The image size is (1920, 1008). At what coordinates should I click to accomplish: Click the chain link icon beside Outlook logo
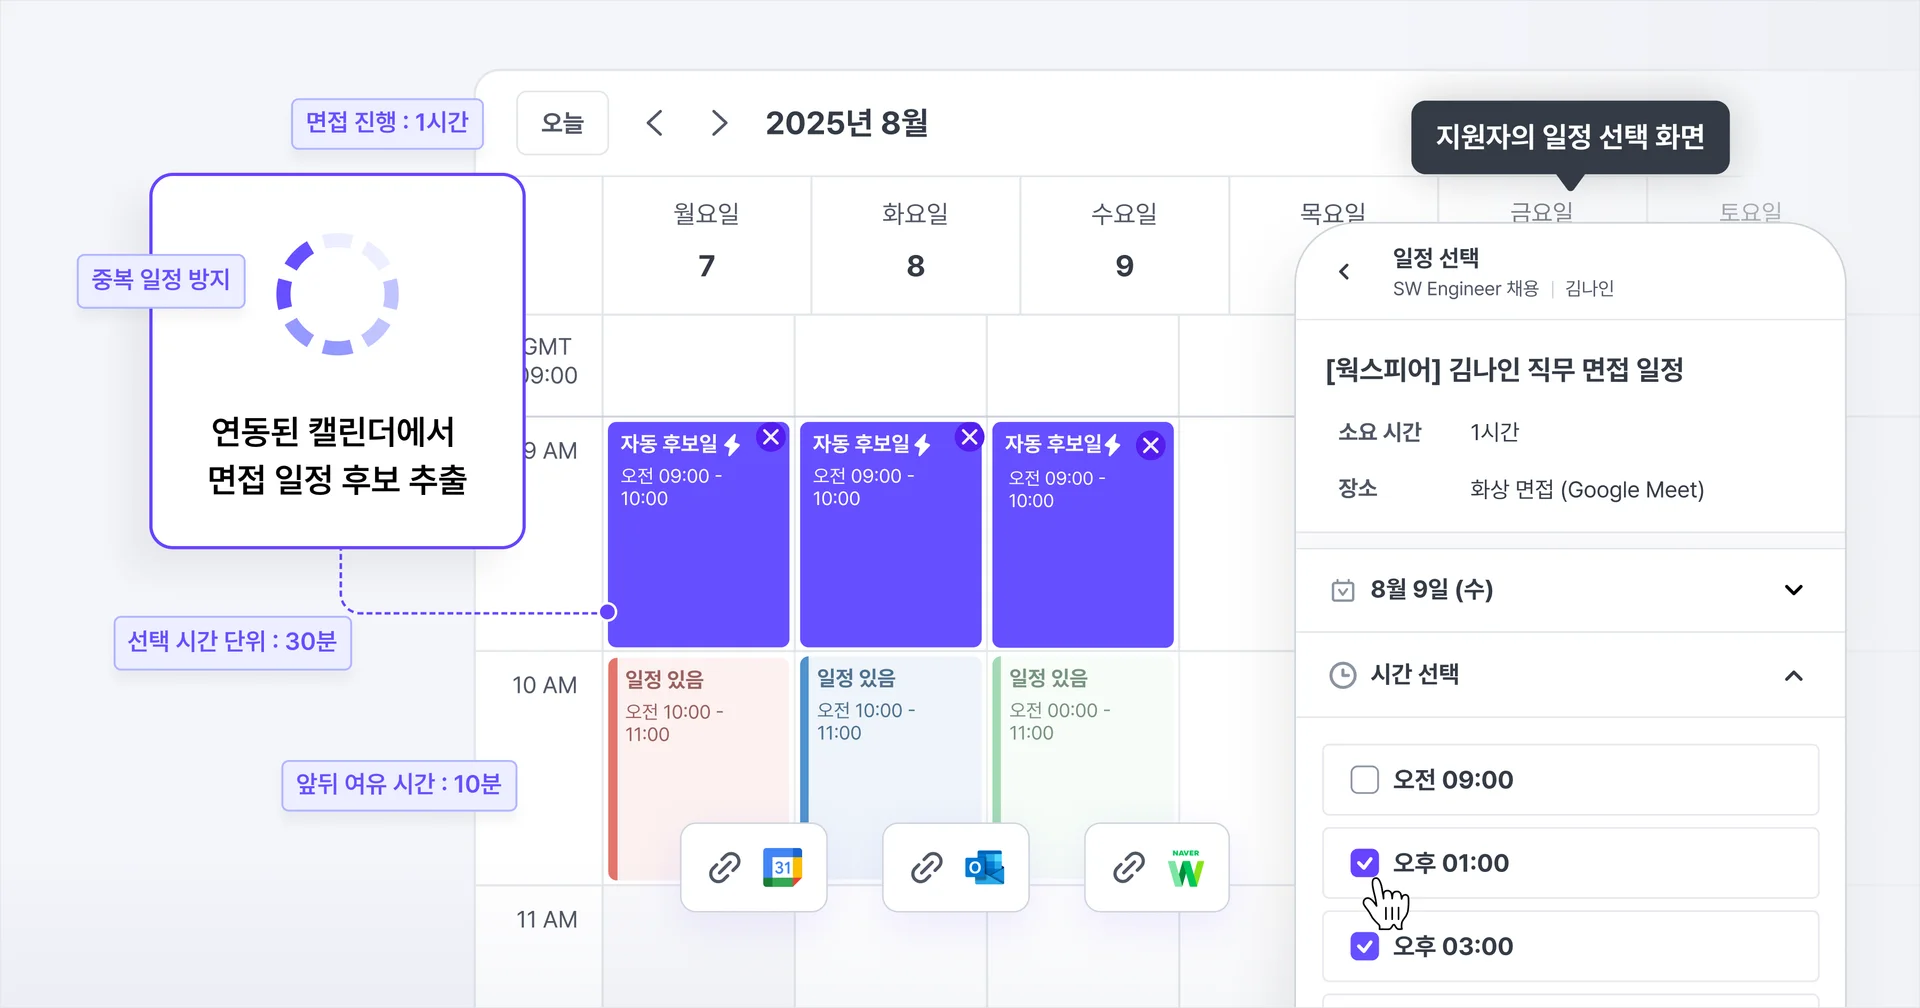(927, 868)
